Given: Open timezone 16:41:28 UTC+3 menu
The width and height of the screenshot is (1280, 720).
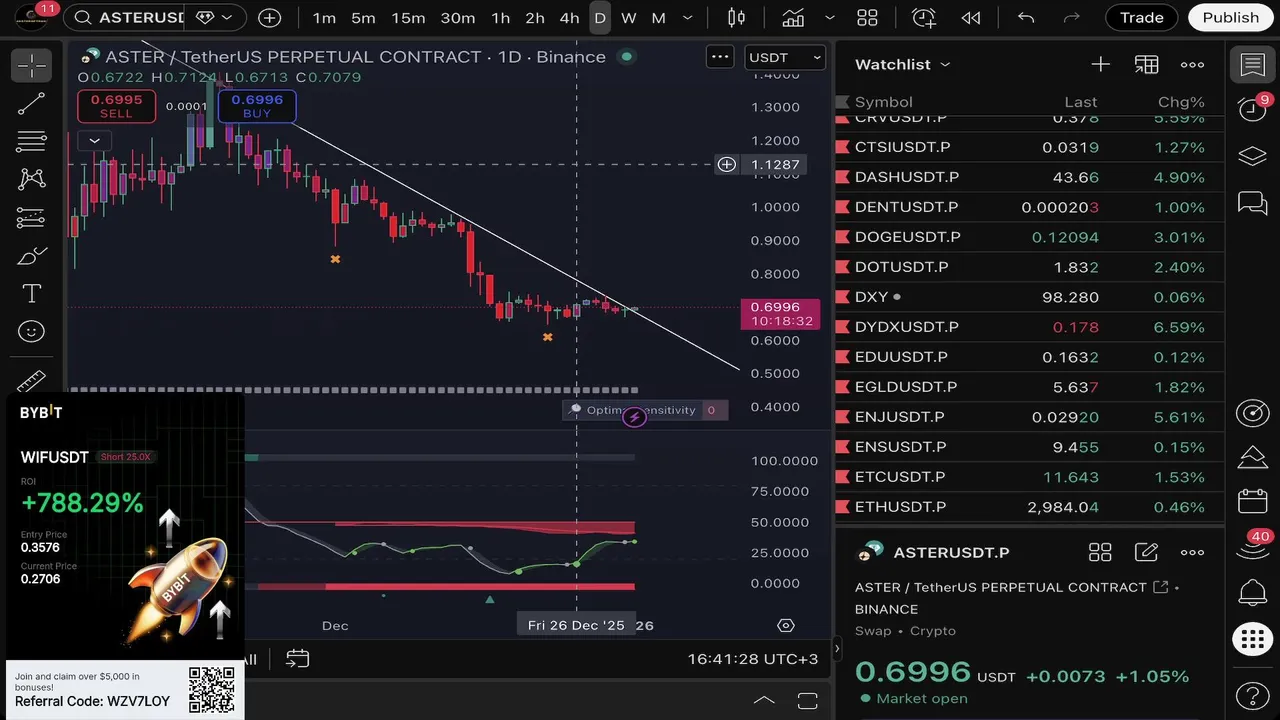Looking at the screenshot, I should pyautogui.click(x=753, y=659).
